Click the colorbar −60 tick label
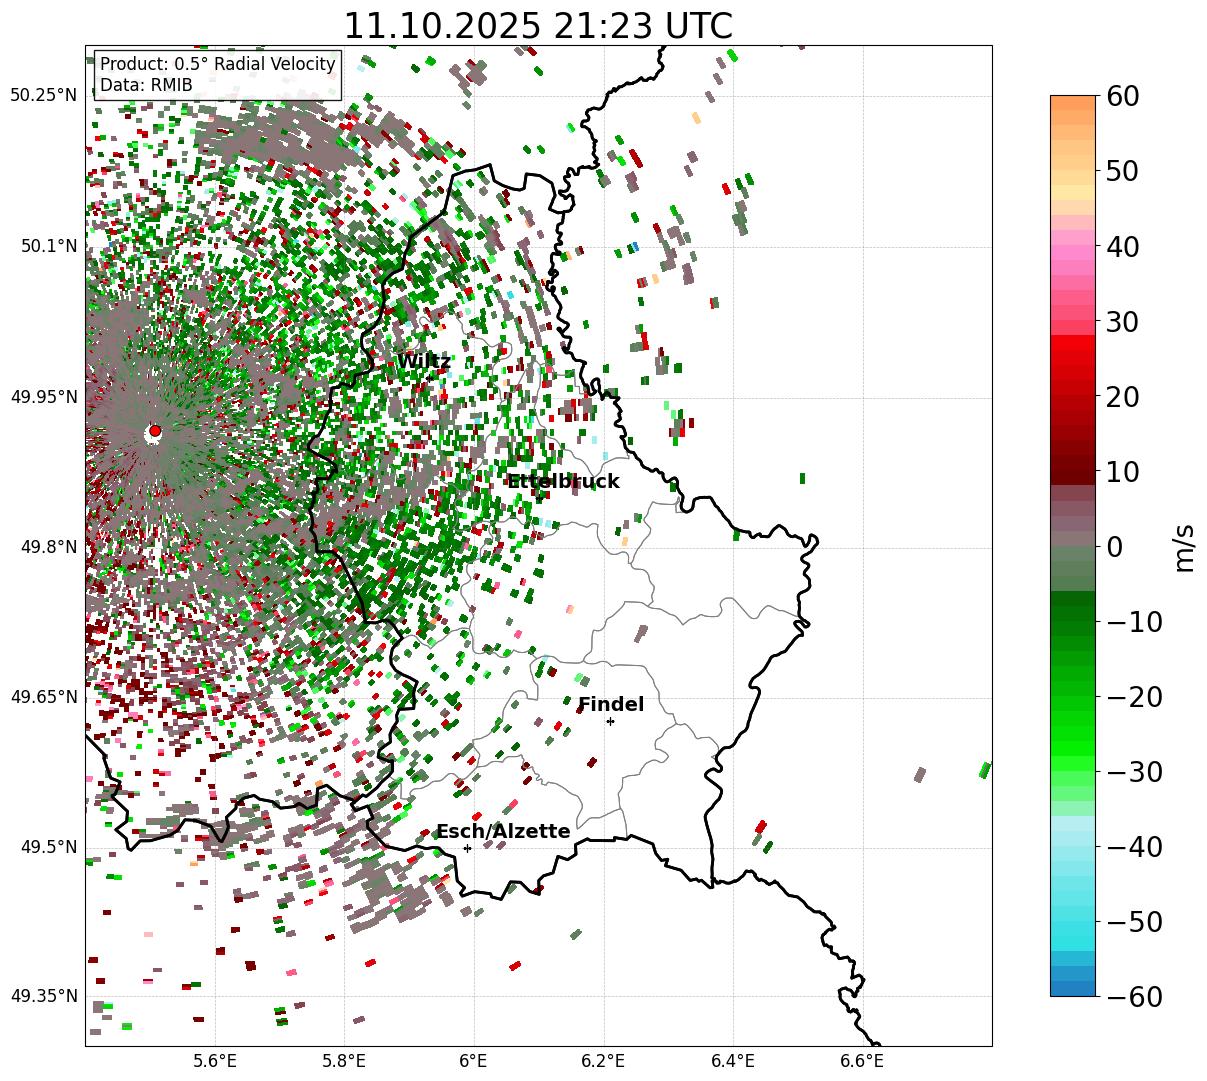The width and height of the screenshot is (1207, 1081). click(1134, 996)
